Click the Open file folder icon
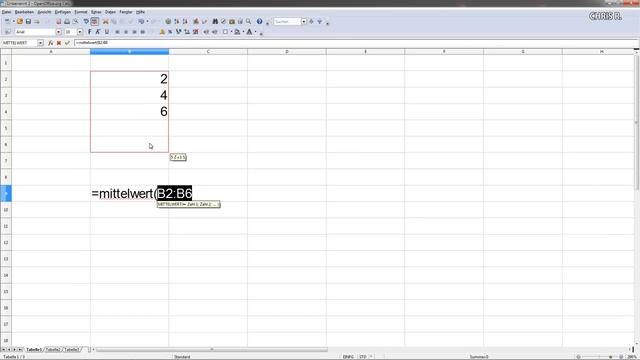This screenshot has height=360, width=640. tap(20, 21)
